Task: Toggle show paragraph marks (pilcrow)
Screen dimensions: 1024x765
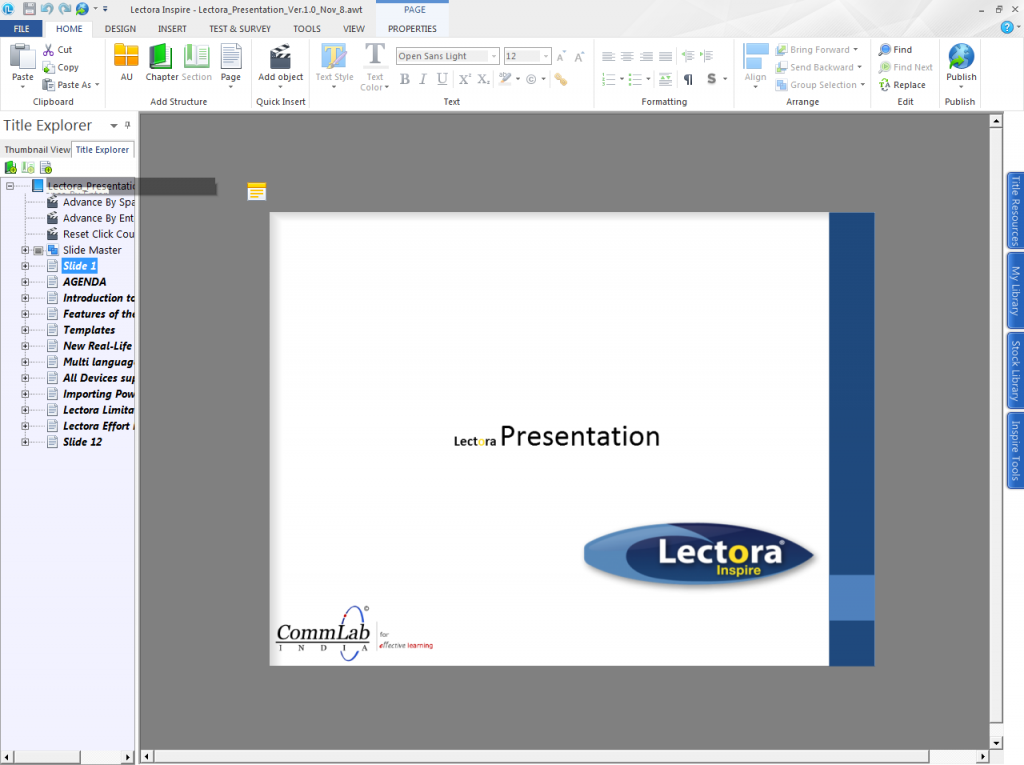Action: click(688, 79)
